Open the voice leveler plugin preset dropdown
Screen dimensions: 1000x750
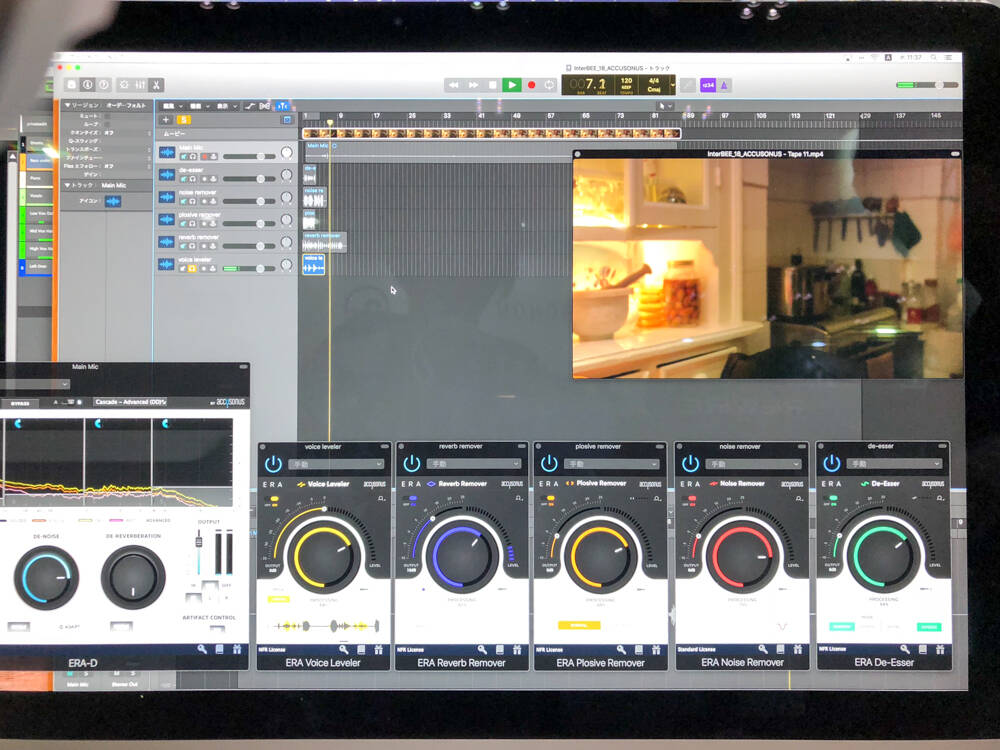pyautogui.click(x=336, y=464)
